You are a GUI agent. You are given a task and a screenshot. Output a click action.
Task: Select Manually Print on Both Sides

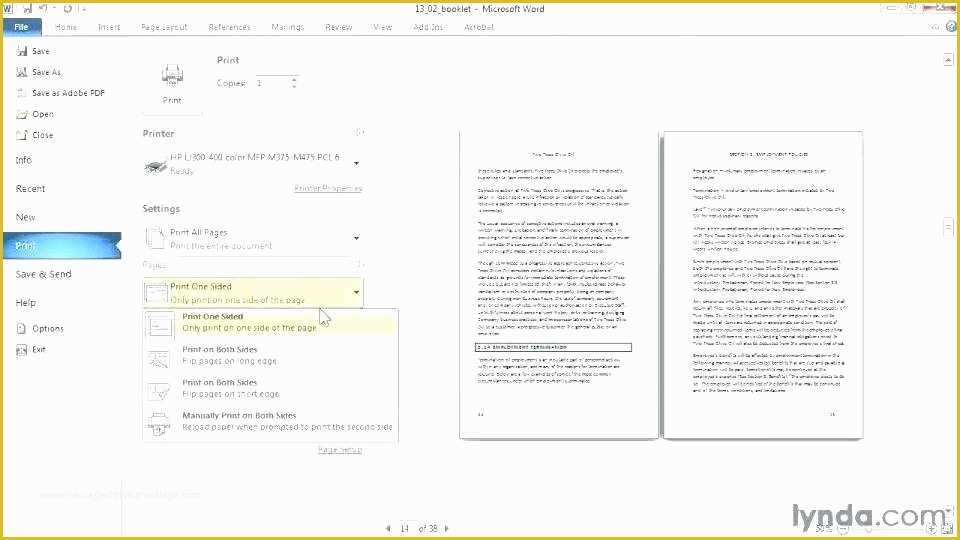(x=270, y=421)
